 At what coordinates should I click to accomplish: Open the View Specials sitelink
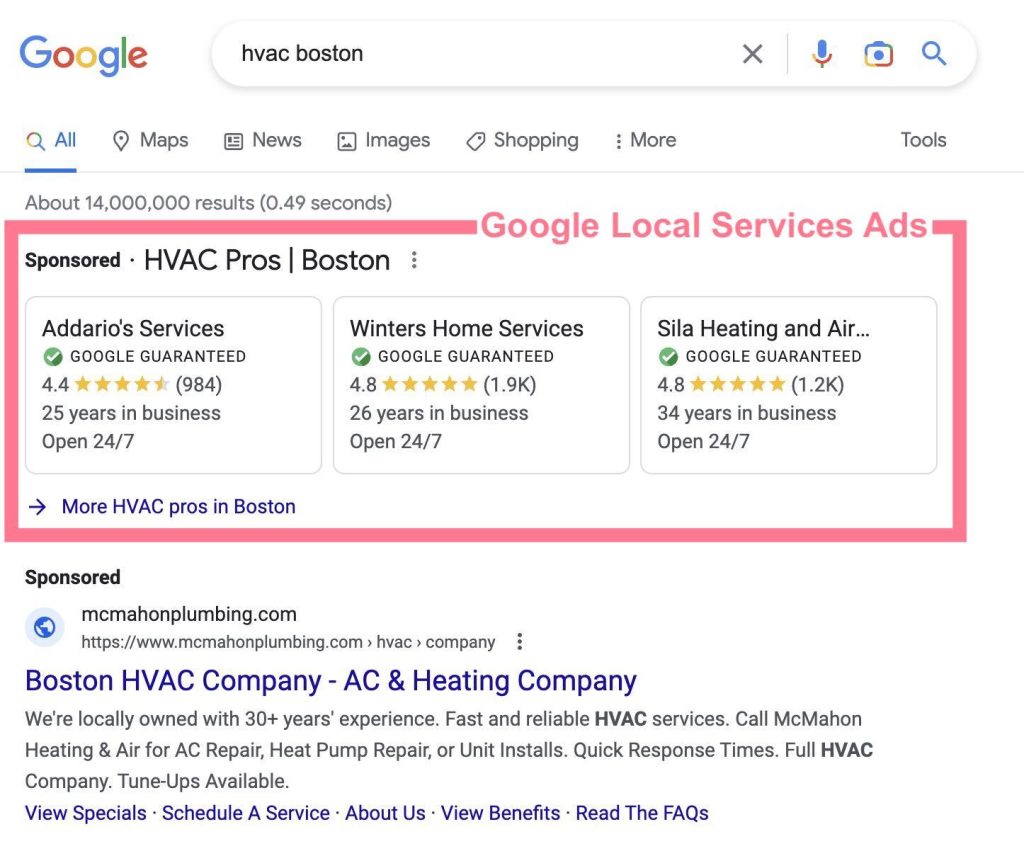(x=86, y=813)
